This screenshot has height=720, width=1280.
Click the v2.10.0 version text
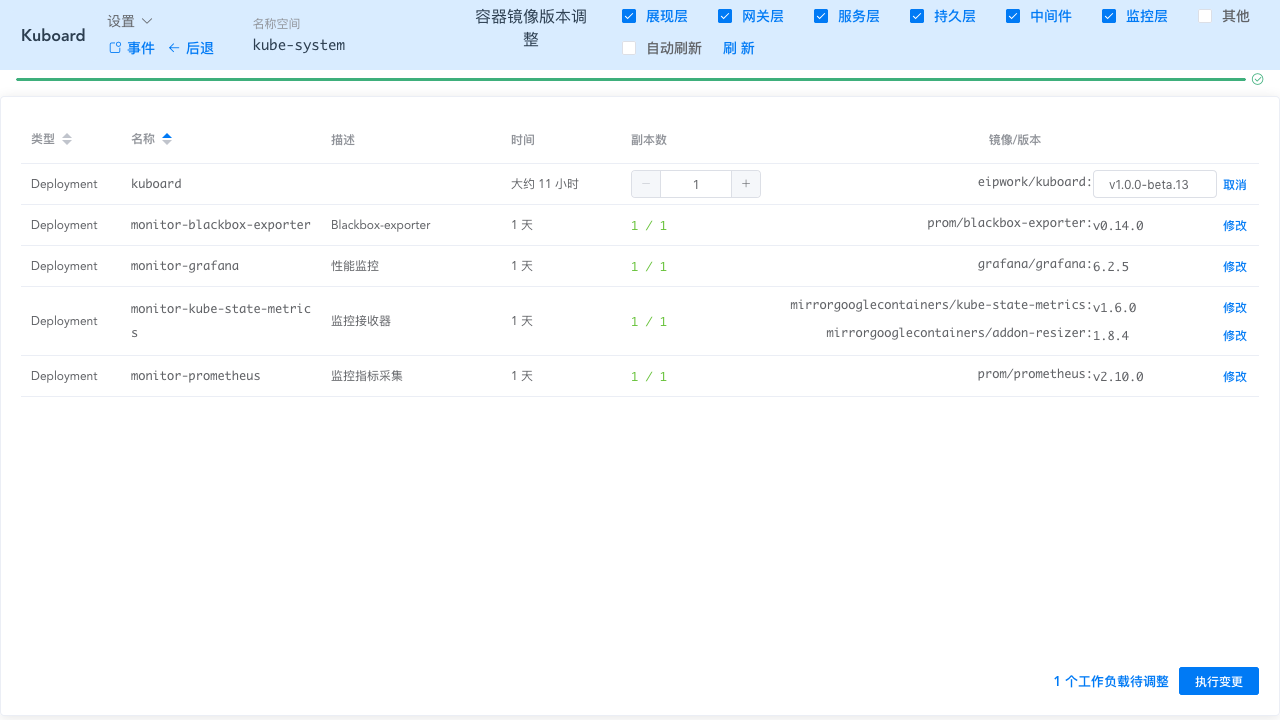click(1118, 377)
